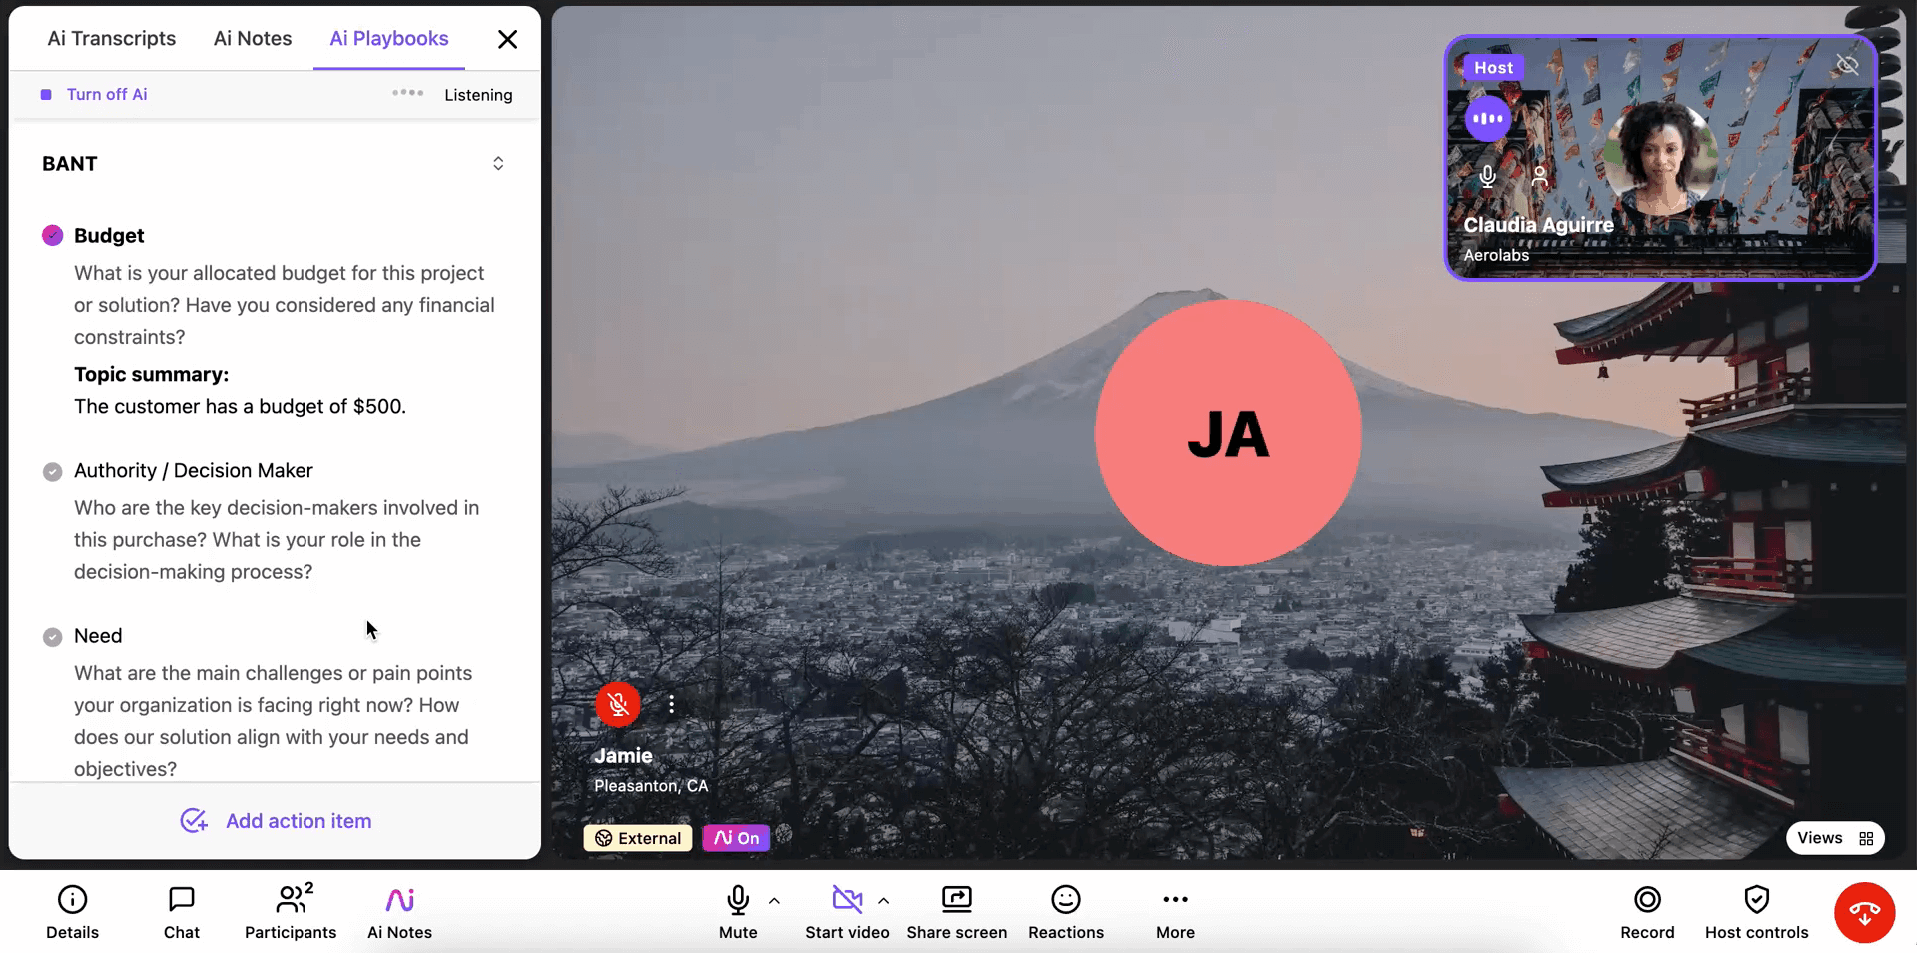Screen dimensions: 1917x953
Task: Toggle the Ai On badge
Action: point(735,837)
